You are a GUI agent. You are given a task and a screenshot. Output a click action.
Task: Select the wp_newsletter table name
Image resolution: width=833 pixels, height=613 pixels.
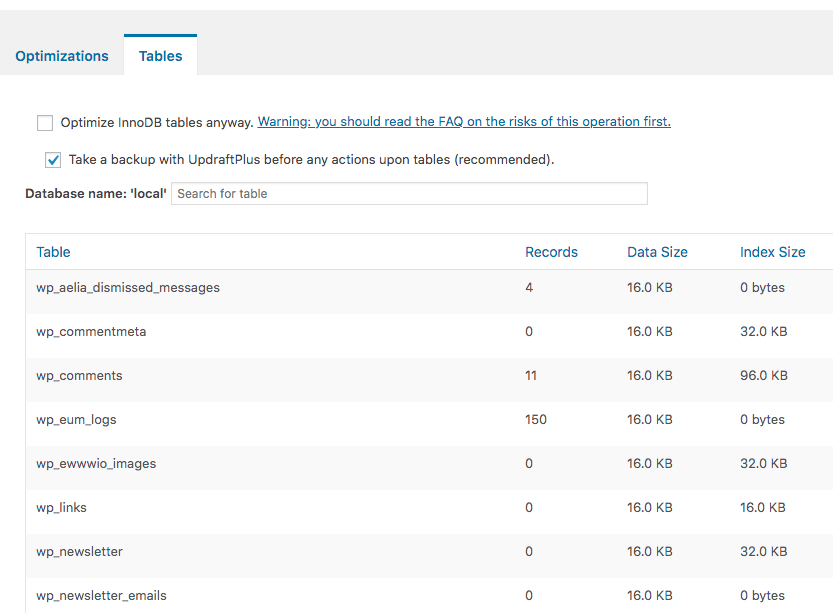coord(80,552)
